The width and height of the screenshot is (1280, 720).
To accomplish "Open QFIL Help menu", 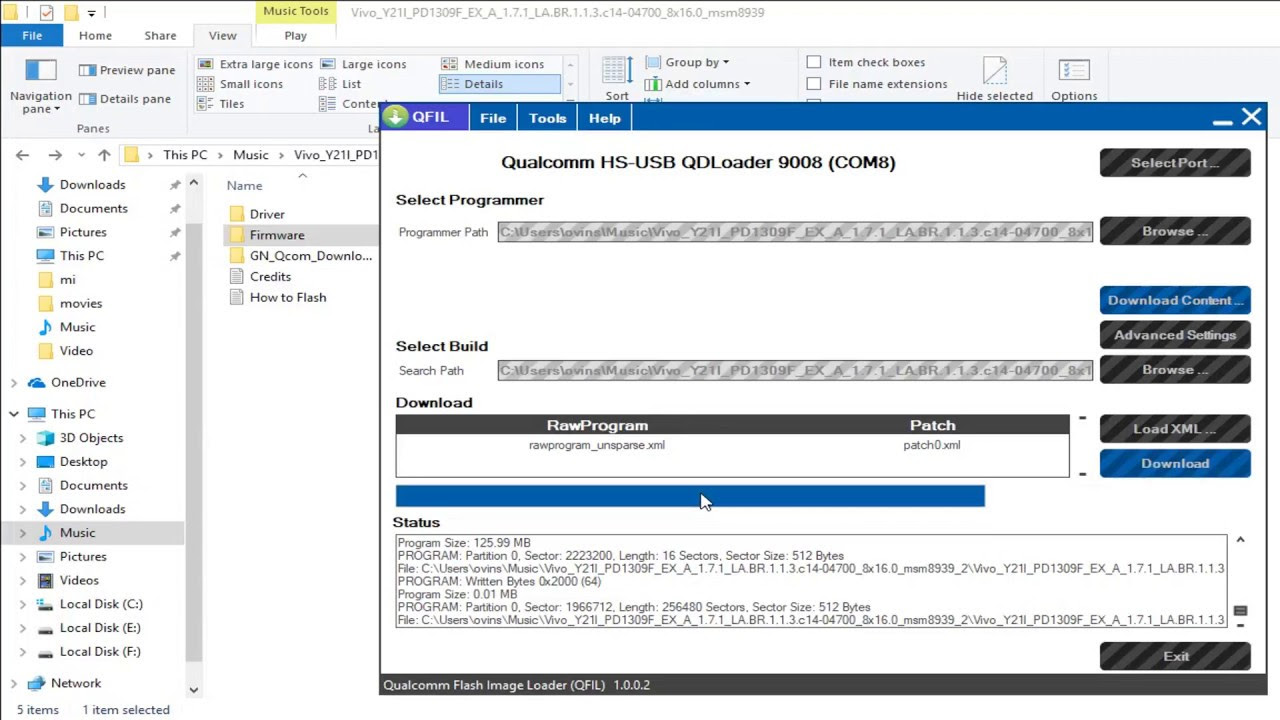I will click(x=604, y=118).
